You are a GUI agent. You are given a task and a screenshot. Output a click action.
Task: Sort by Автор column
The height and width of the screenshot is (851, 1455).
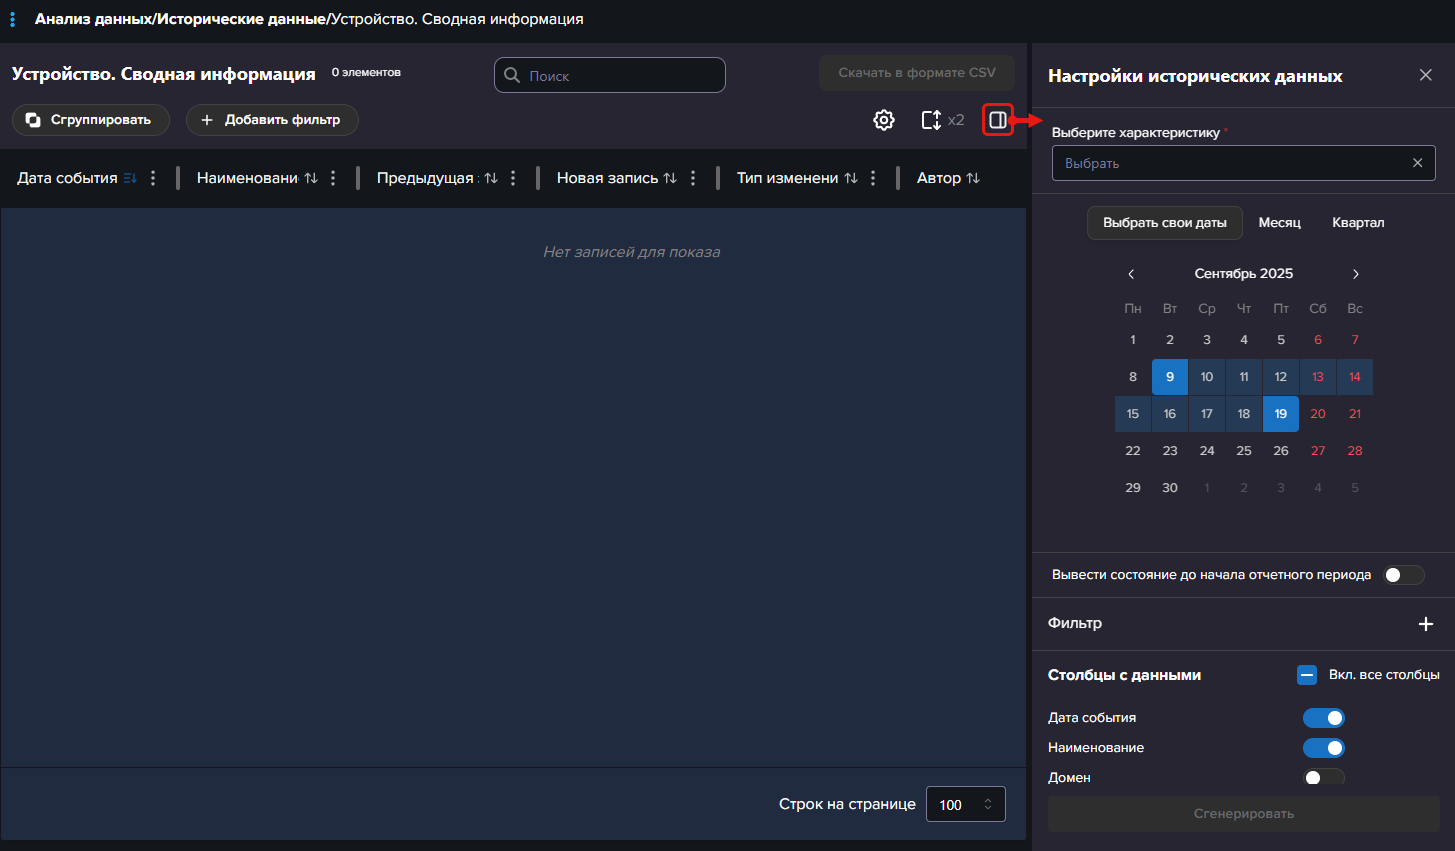[x=972, y=178]
